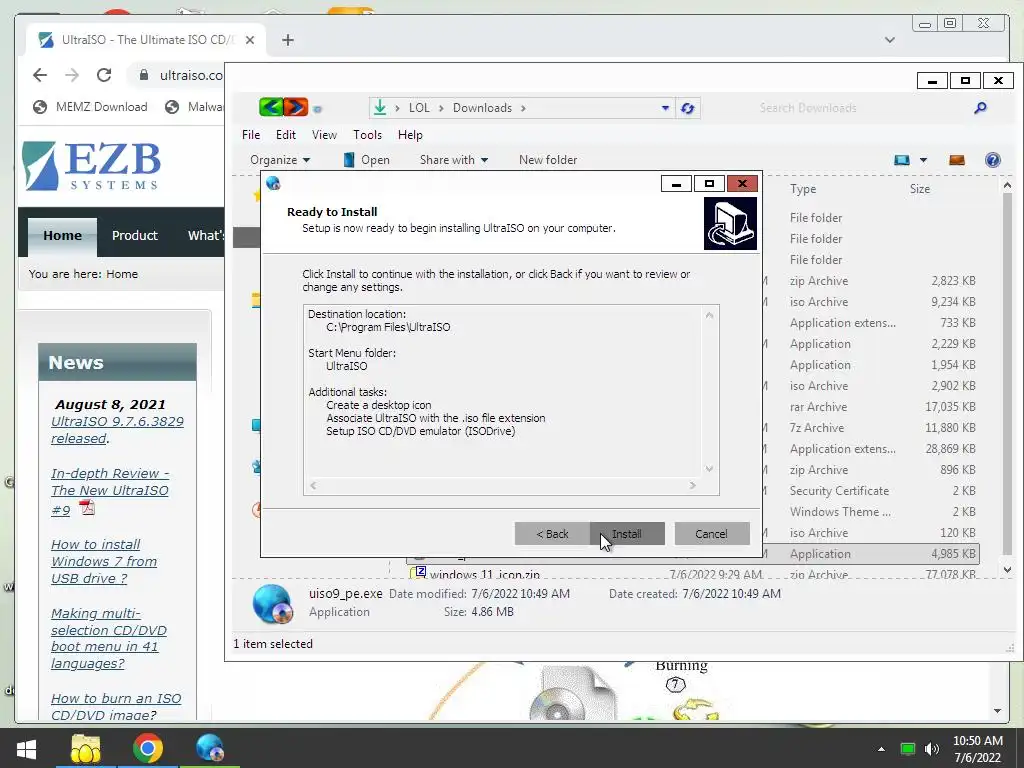Reload the UltraISO page in Chrome
The height and width of the screenshot is (768, 1024).
point(104,75)
